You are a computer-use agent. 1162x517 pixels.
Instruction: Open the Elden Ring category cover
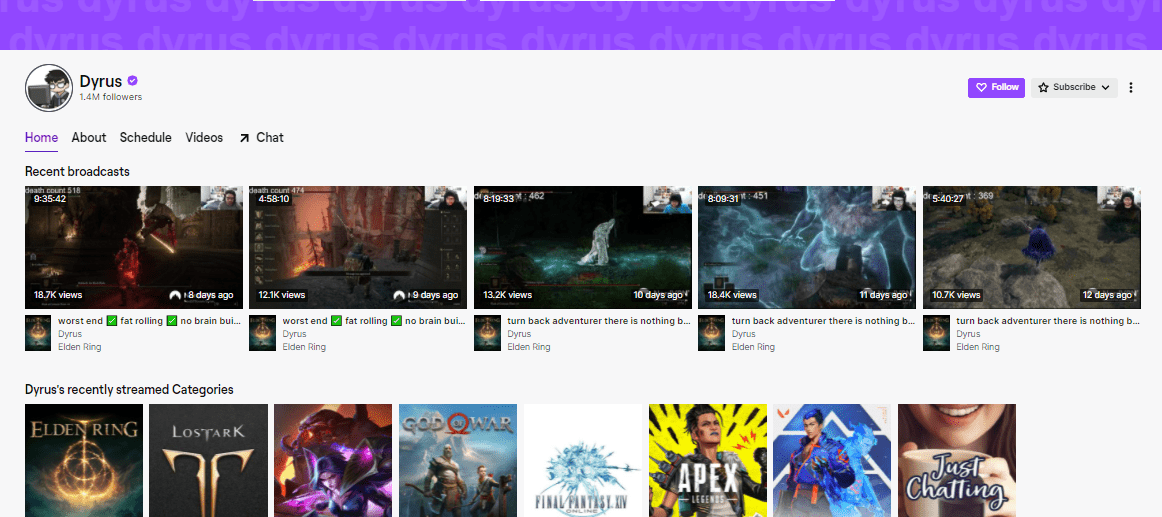point(84,460)
